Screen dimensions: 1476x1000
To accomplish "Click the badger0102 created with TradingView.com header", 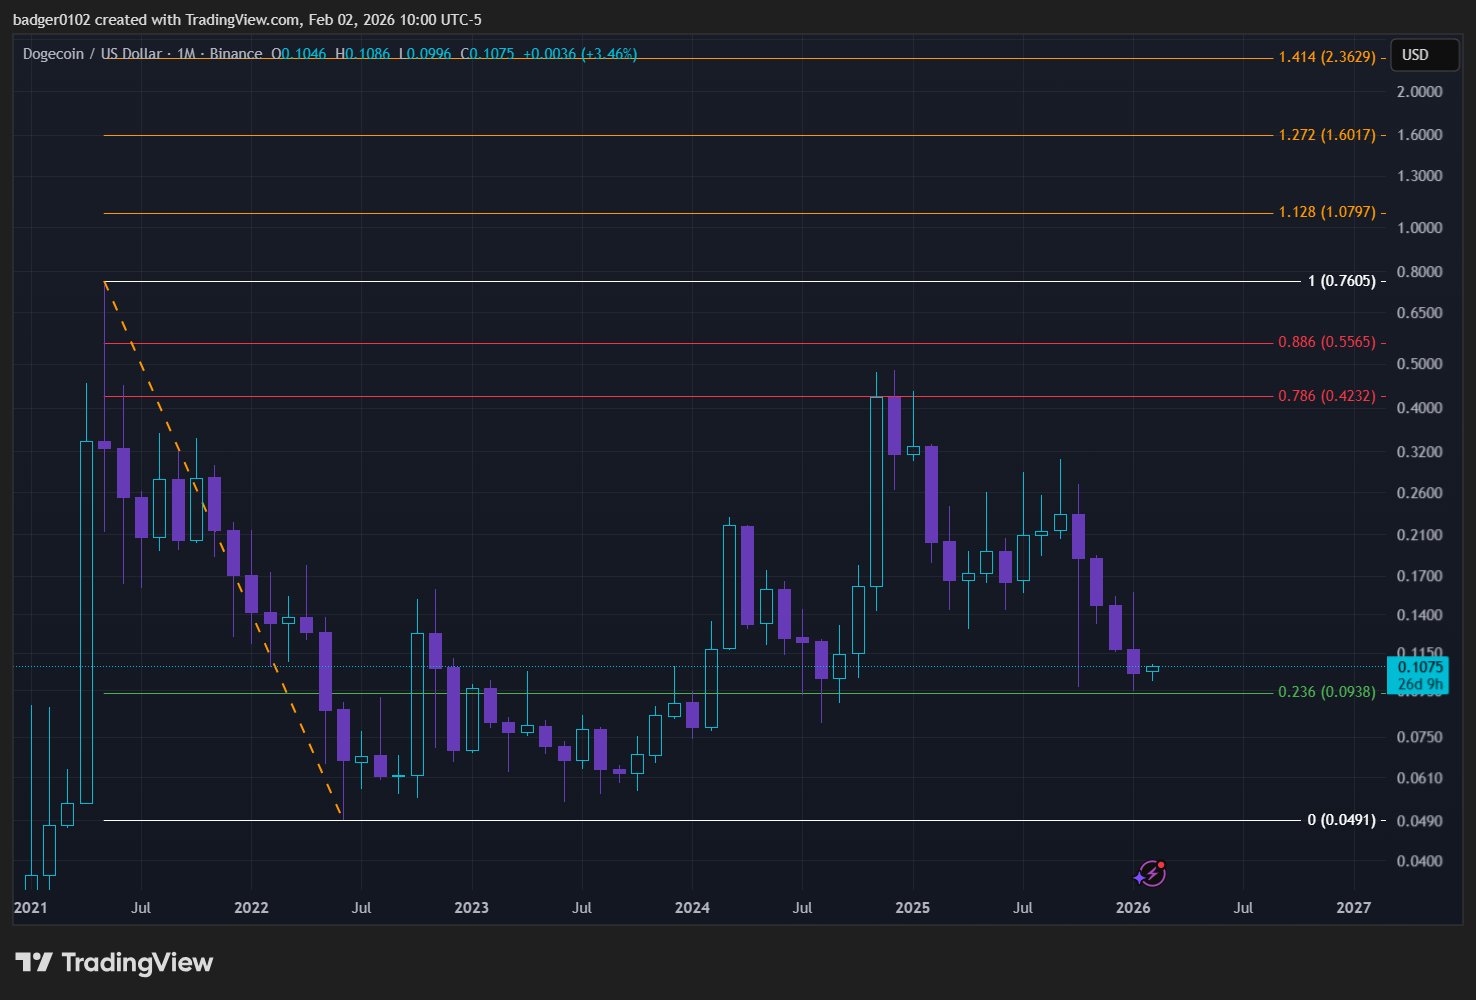I will tap(246, 20).
